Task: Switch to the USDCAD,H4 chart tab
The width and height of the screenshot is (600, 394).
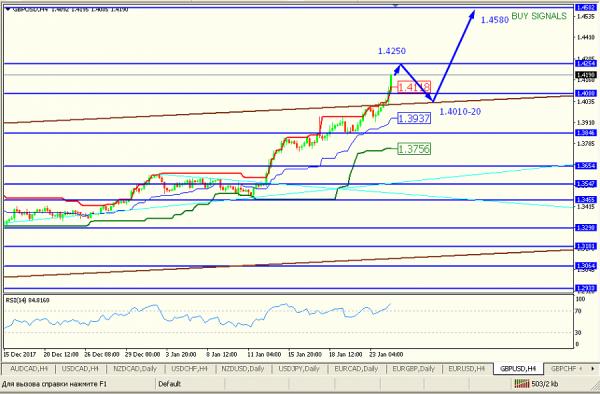Action: click(x=80, y=369)
